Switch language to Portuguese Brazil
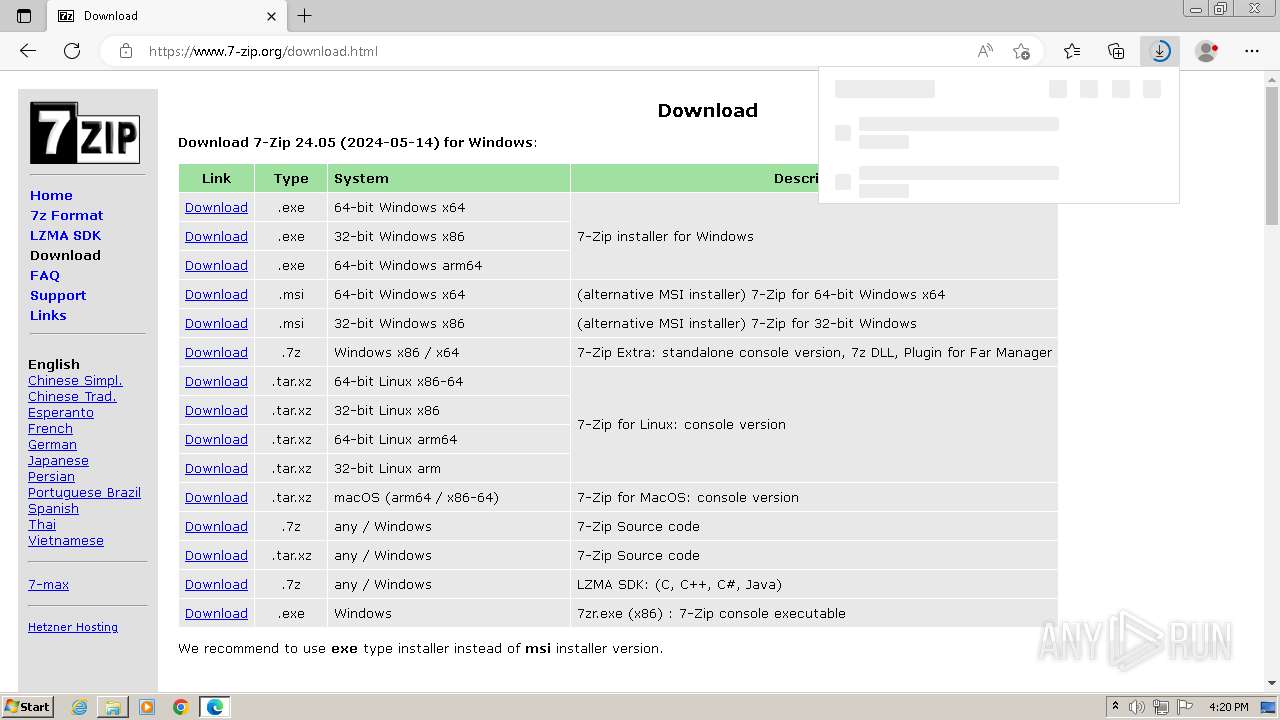 (84, 492)
